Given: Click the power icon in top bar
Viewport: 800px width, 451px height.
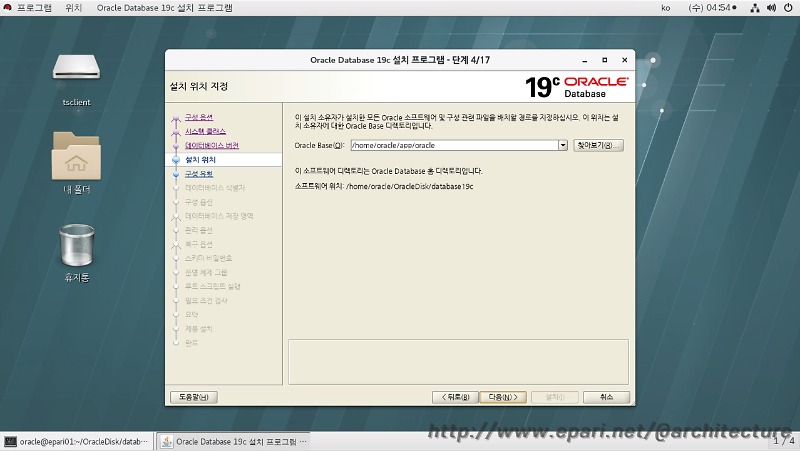Looking at the screenshot, I should [788, 8].
